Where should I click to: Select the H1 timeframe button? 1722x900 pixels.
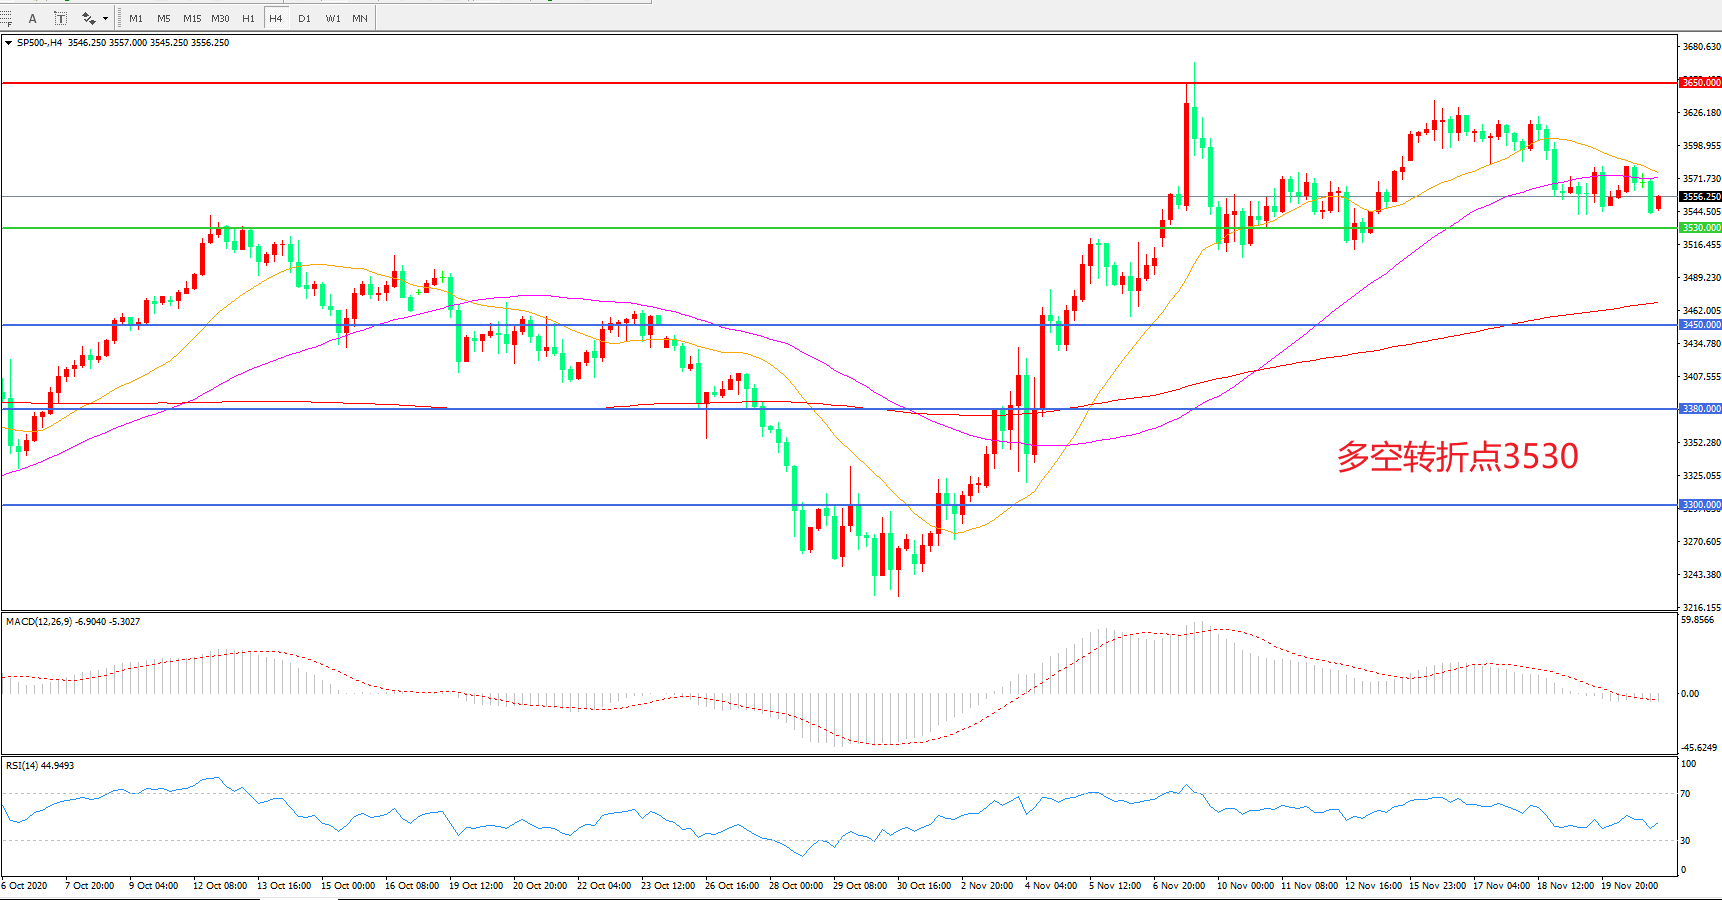click(248, 18)
